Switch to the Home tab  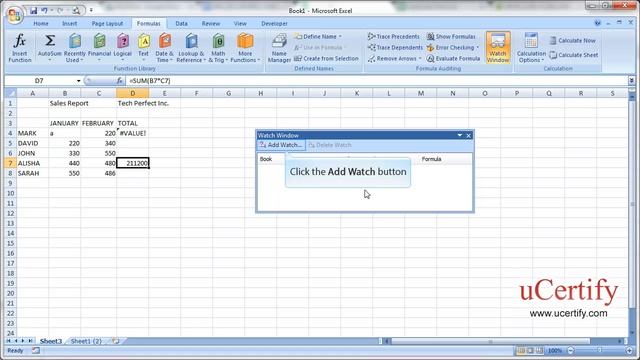pyautogui.click(x=41, y=24)
